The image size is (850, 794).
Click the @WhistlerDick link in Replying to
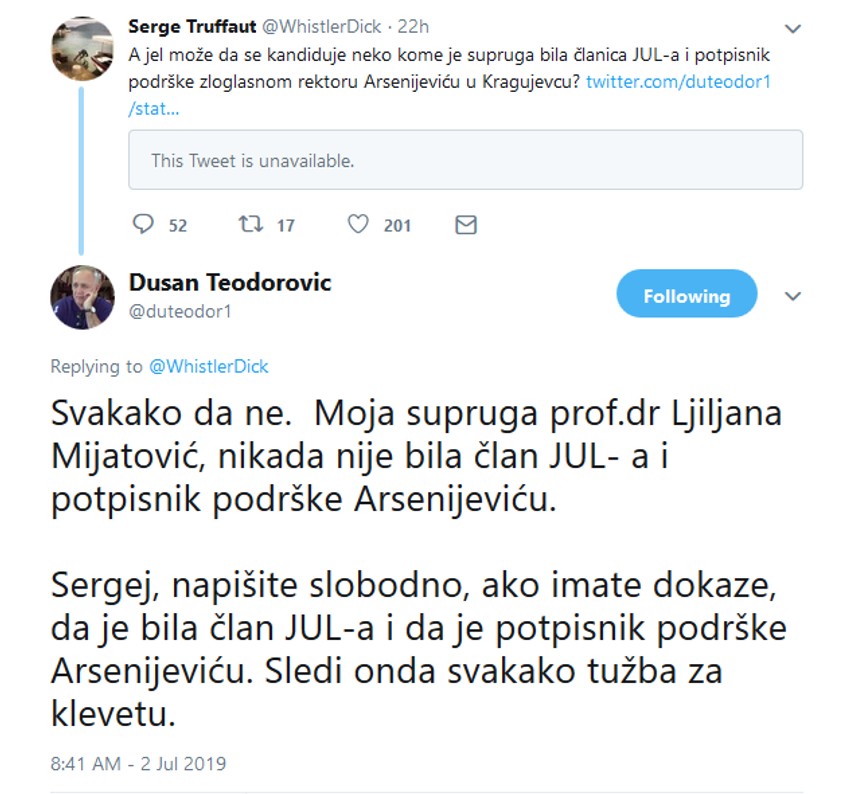[x=208, y=367]
